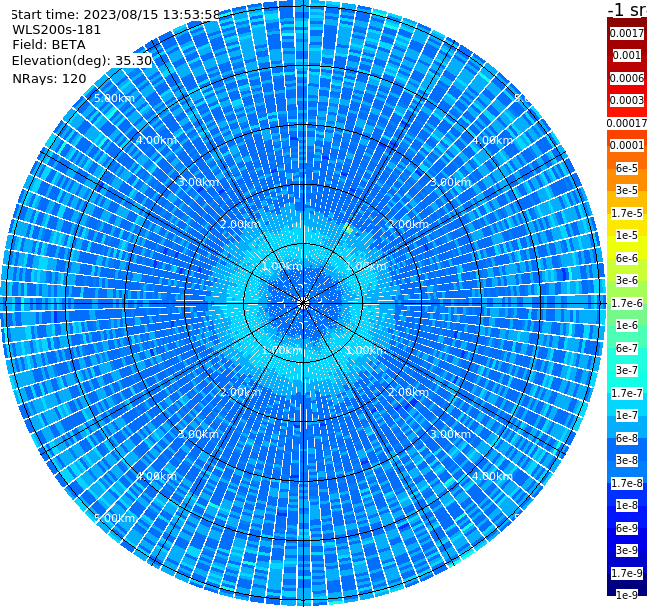The height and width of the screenshot is (607, 647).
Task: Select the 3e-7 colorbar tick label
Action: tap(627, 370)
